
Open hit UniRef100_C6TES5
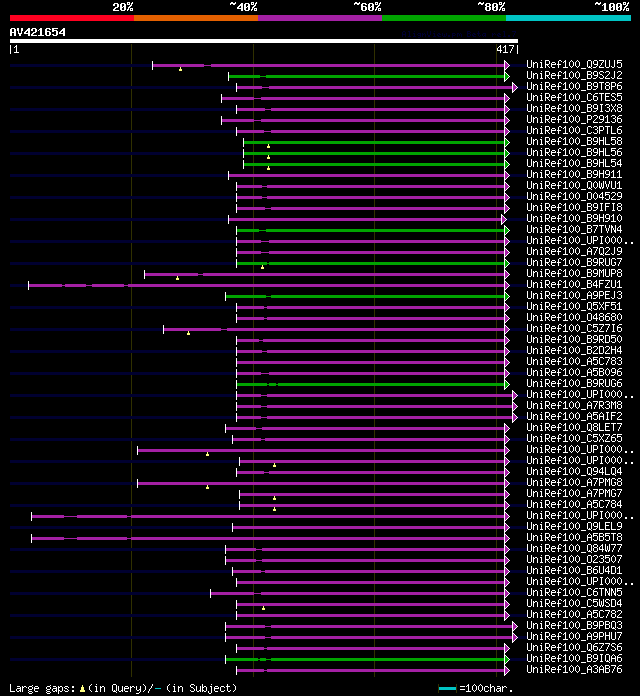coord(574,97)
